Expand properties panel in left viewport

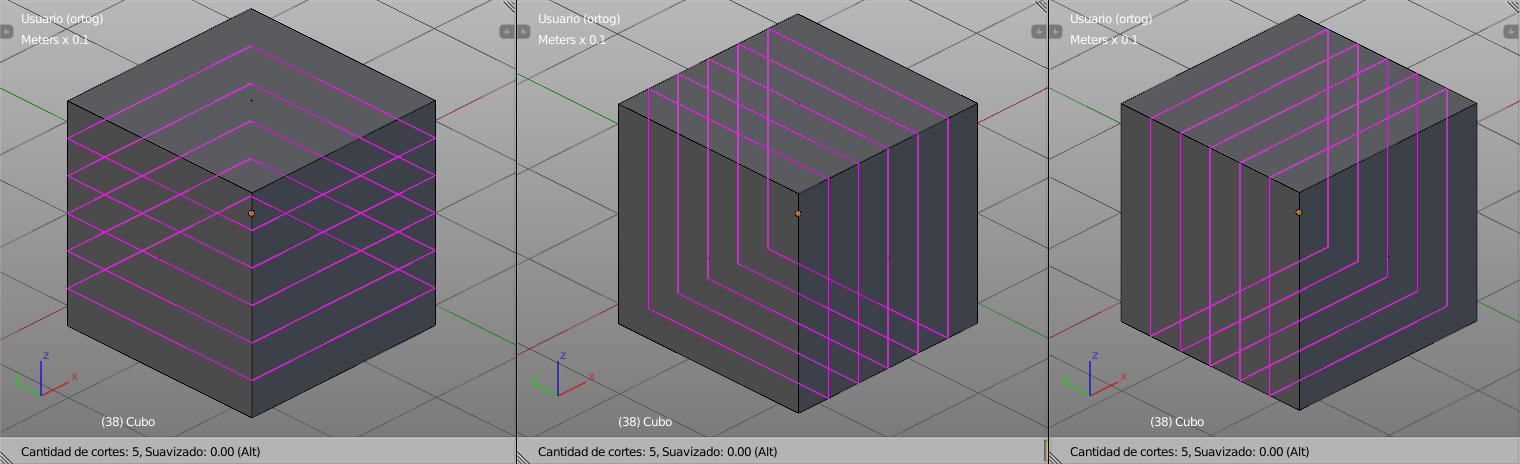[507, 31]
